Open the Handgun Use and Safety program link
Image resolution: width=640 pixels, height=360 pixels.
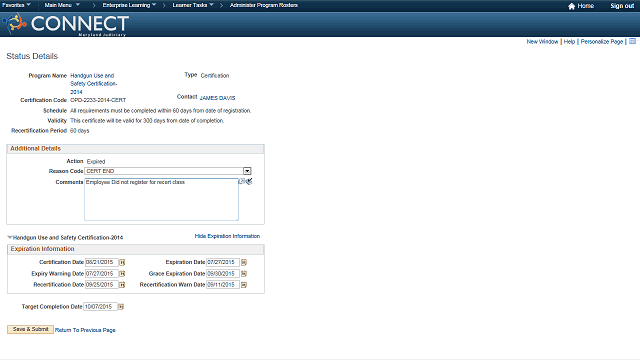pyautogui.click(x=93, y=84)
